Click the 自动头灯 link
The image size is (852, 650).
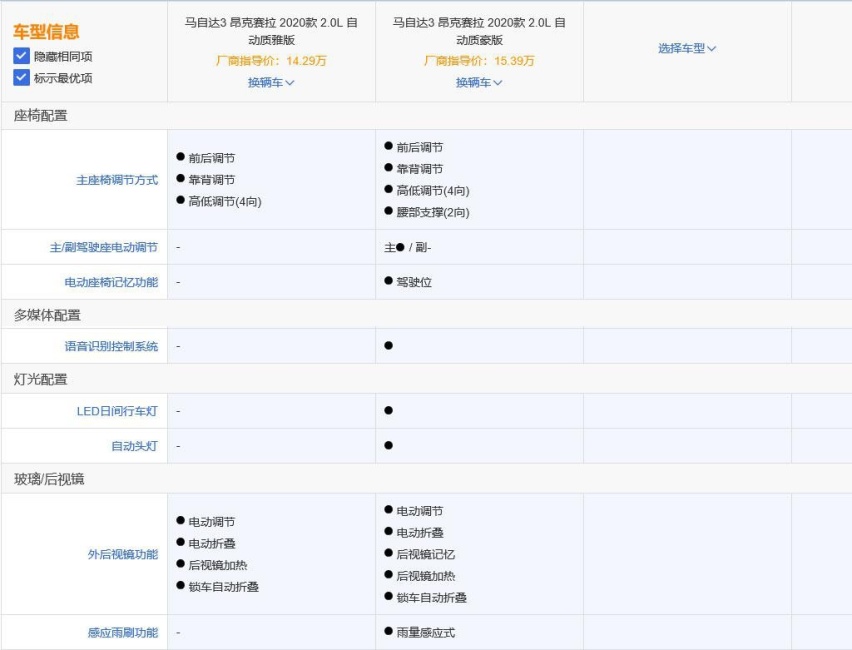pos(134,446)
